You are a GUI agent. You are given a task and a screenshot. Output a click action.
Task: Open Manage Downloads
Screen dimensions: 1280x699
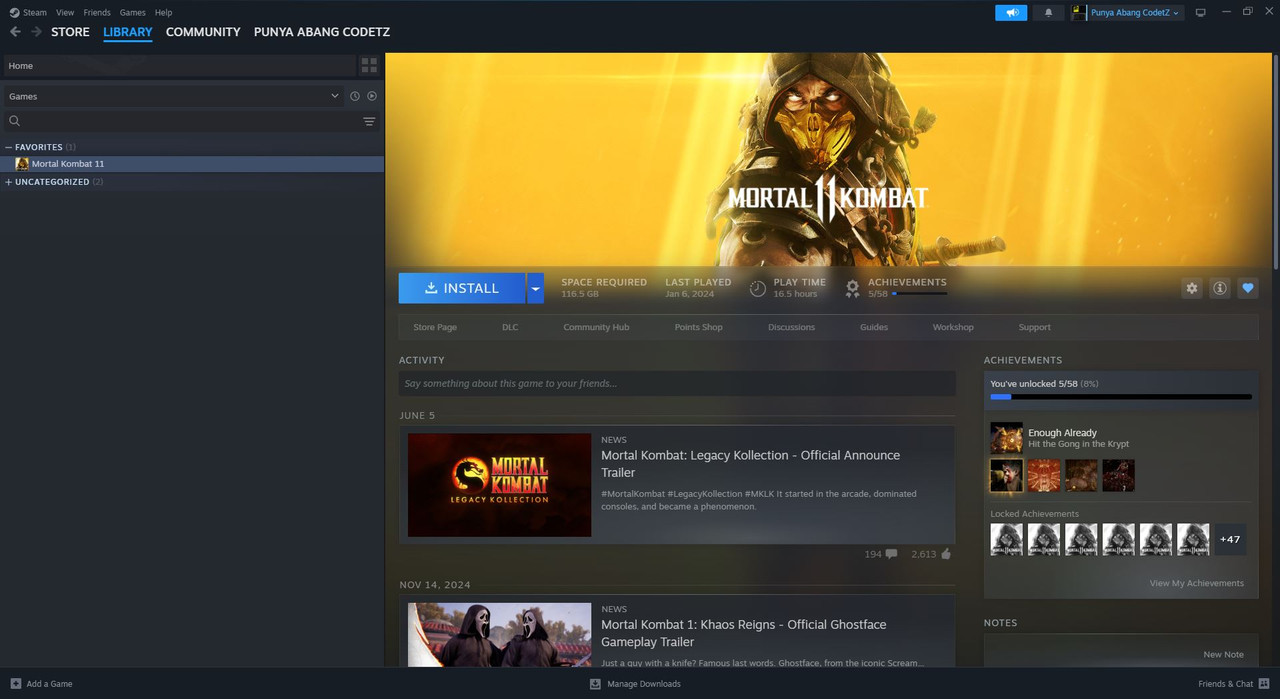pos(635,684)
